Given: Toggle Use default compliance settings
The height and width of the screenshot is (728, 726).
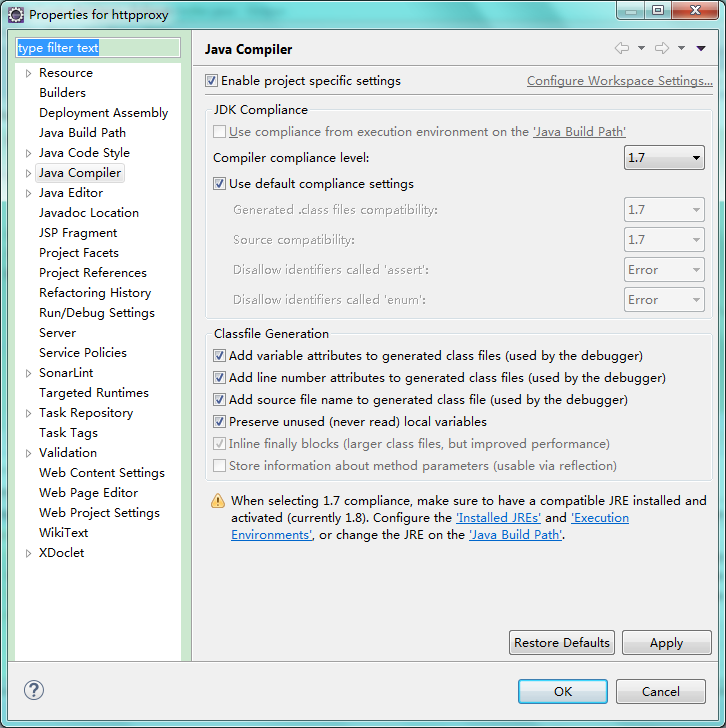Looking at the screenshot, I should (x=219, y=183).
